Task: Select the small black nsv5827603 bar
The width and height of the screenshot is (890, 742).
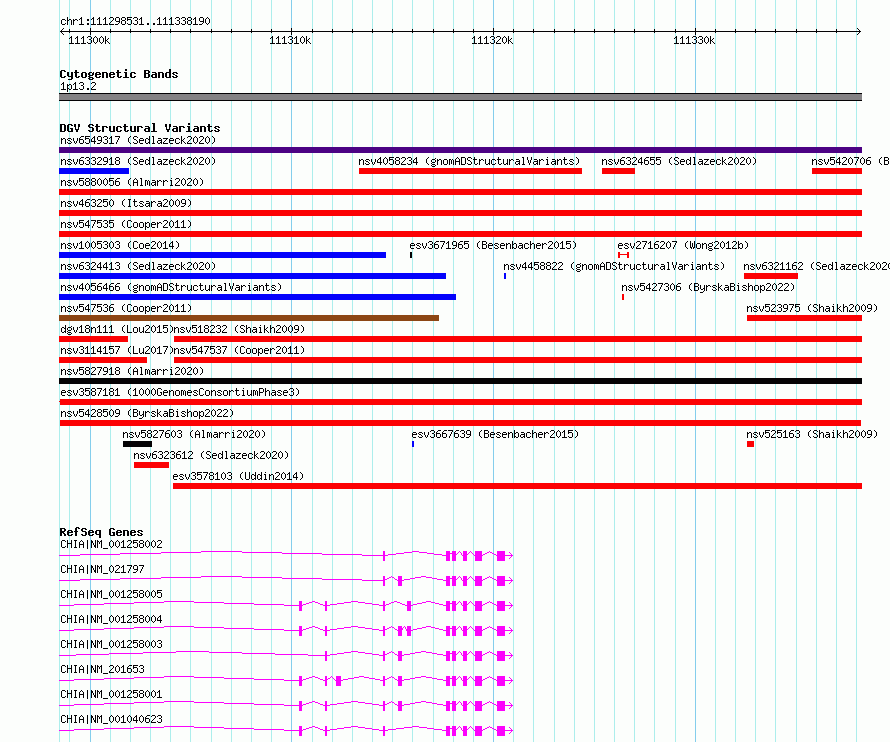Action: point(137,444)
